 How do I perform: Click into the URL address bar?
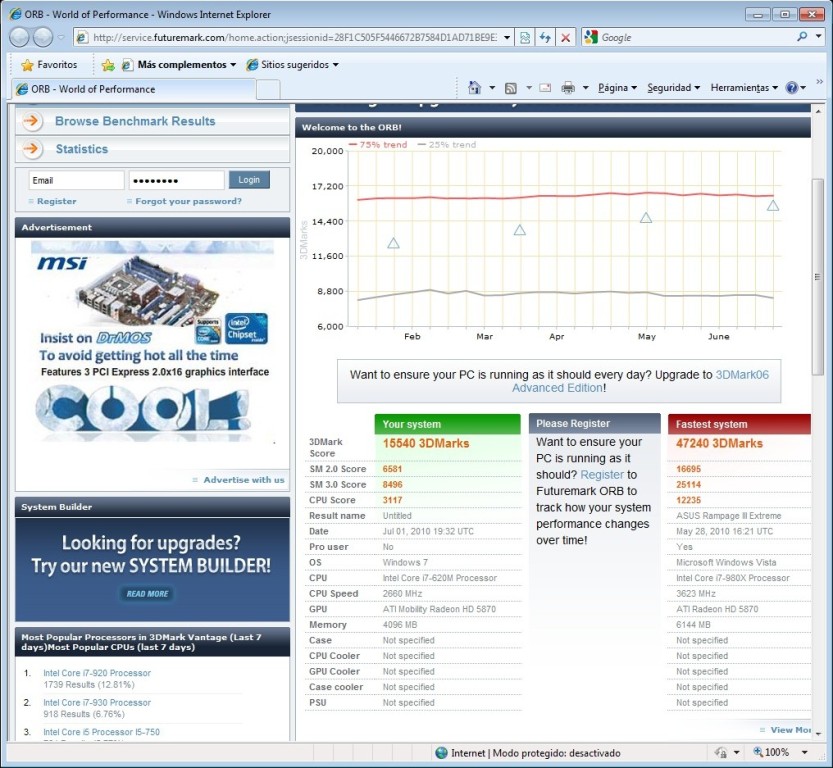click(x=295, y=38)
